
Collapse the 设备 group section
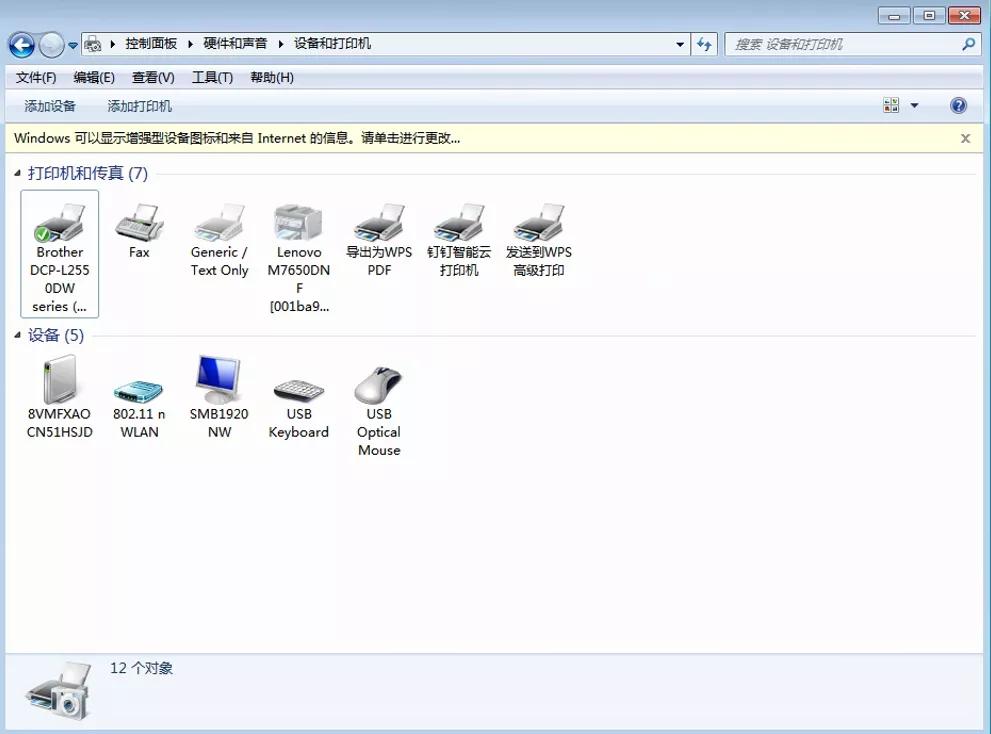click(18, 336)
